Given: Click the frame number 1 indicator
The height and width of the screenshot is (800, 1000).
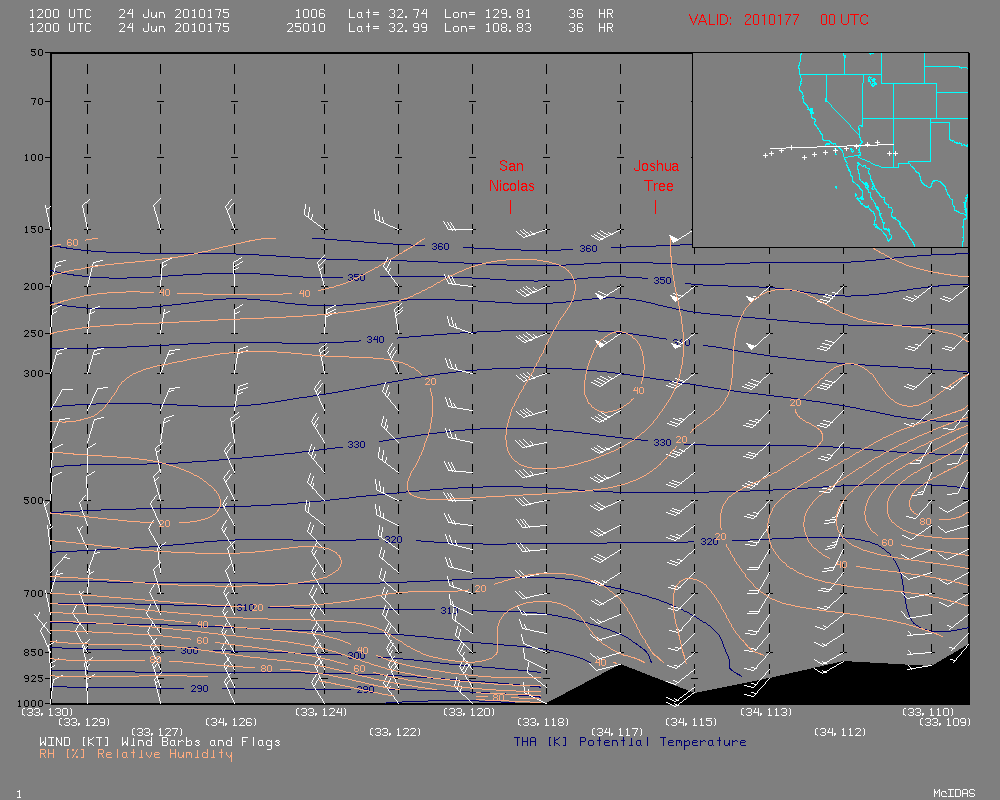Looking at the screenshot, I should [18, 794].
